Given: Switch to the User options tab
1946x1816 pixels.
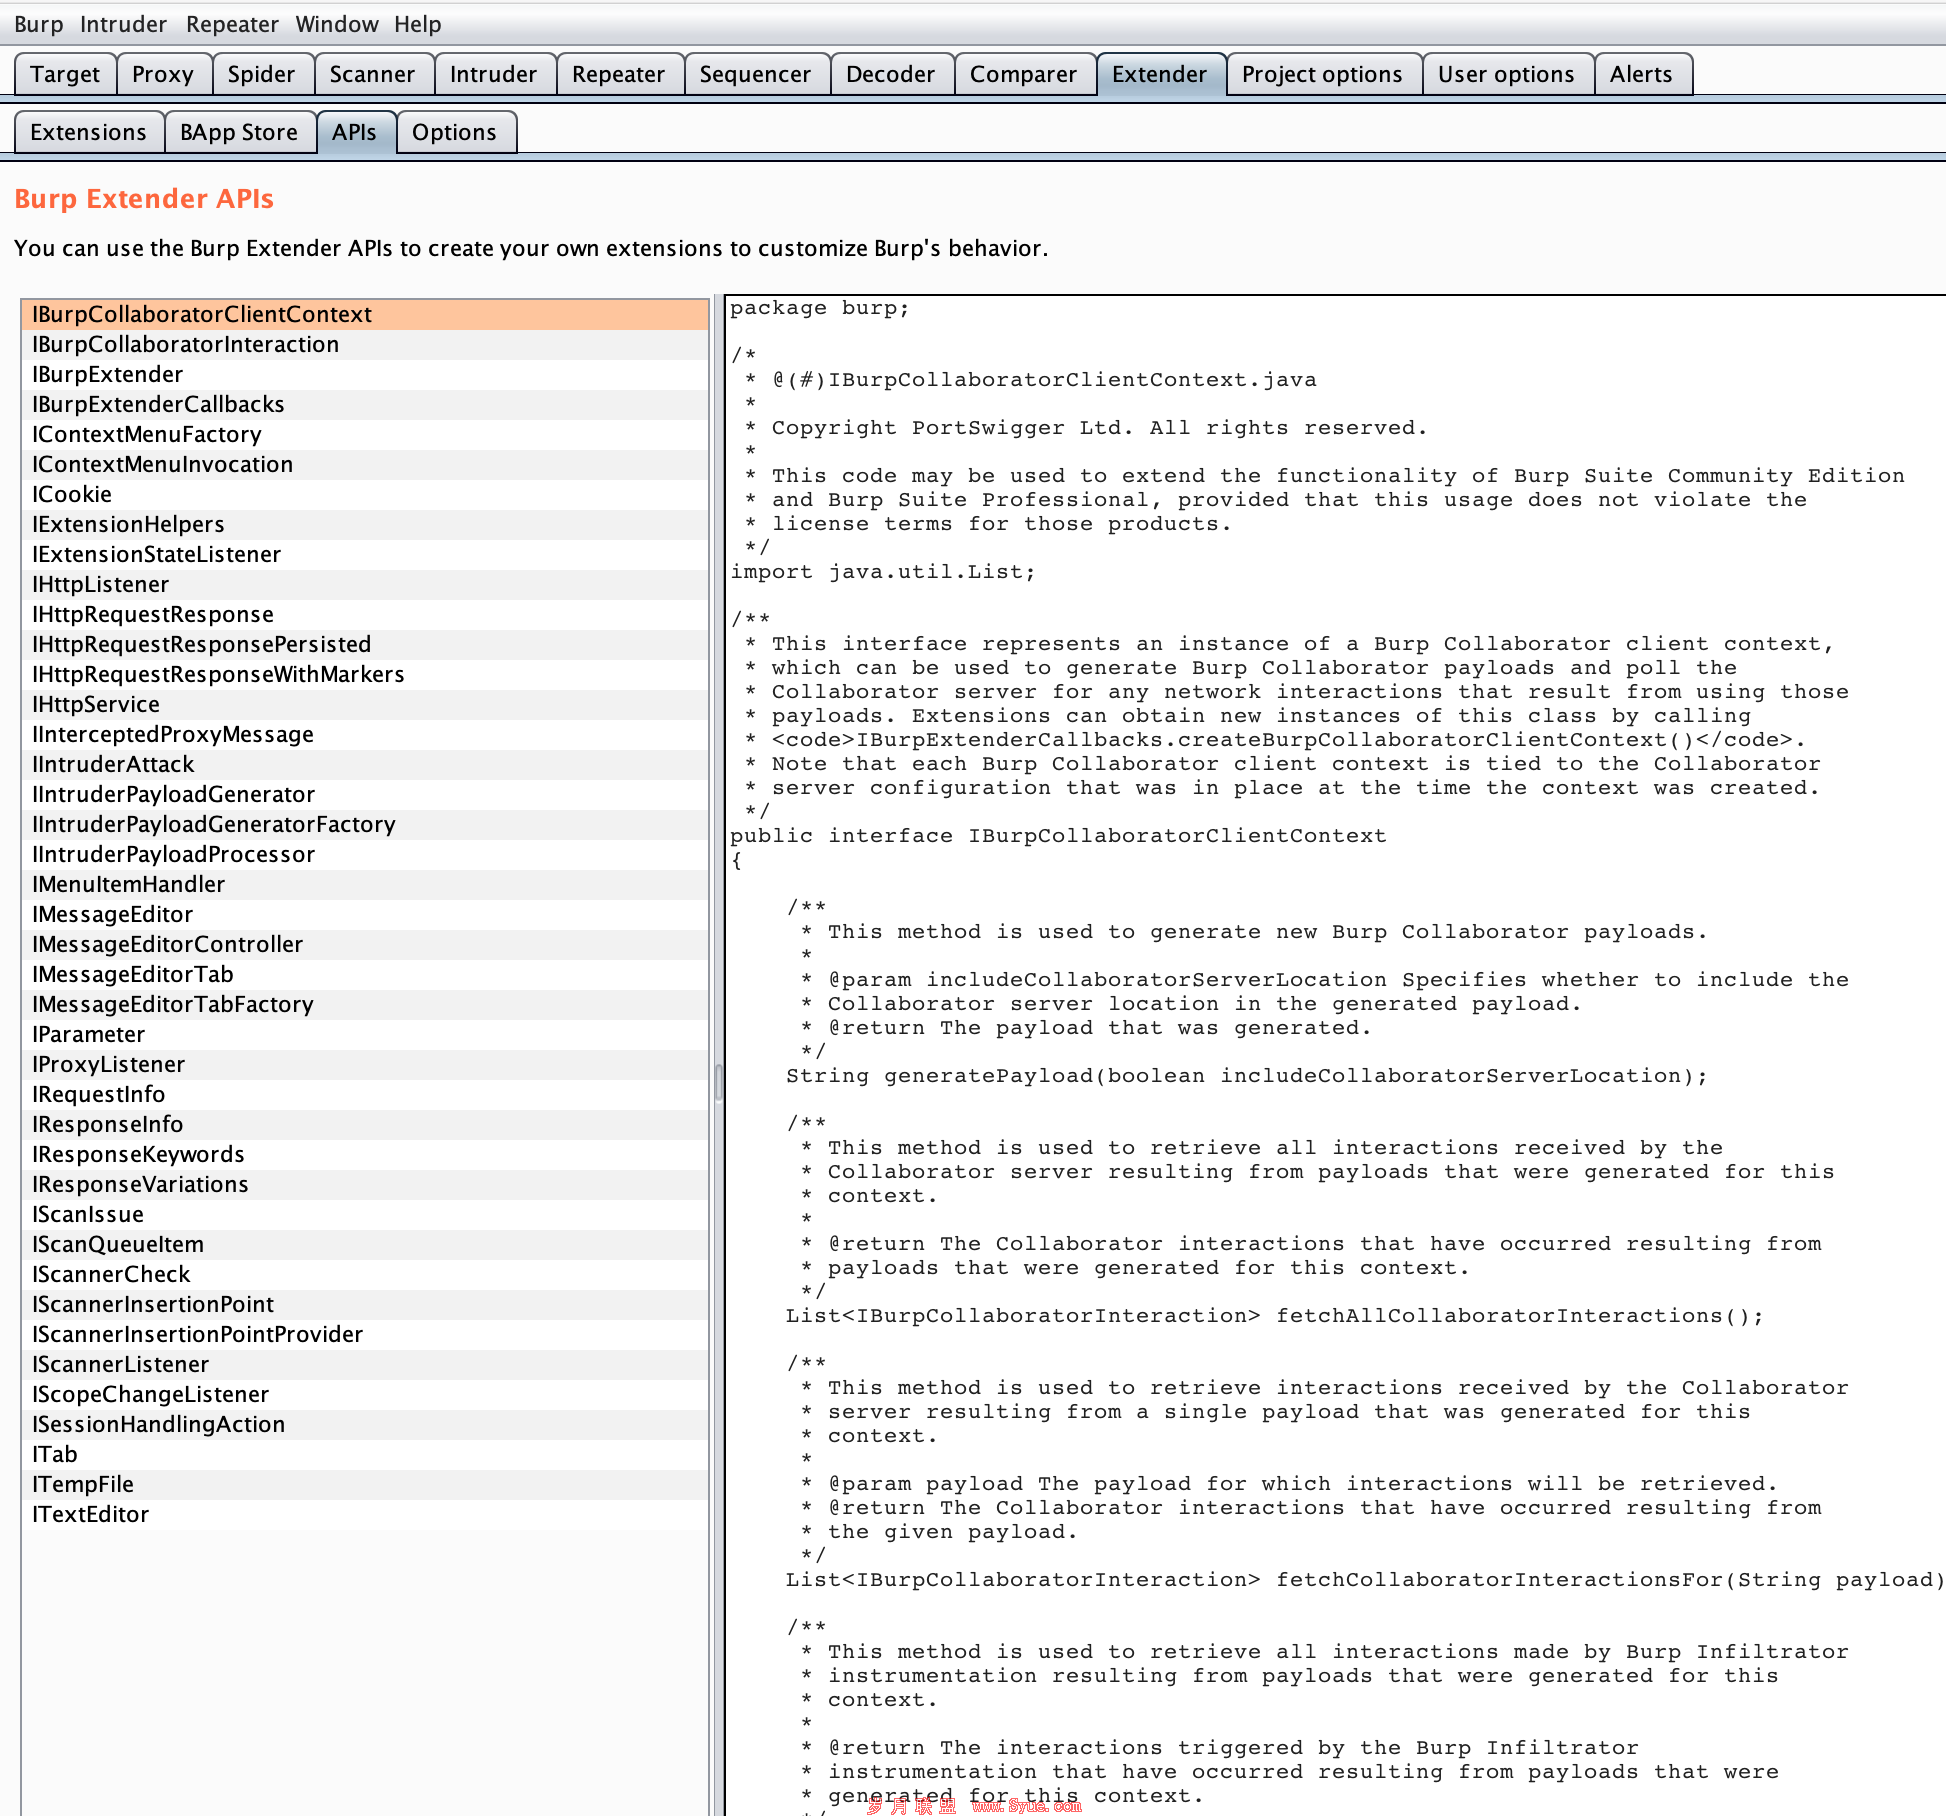Looking at the screenshot, I should pyautogui.click(x=1506, y=74).
